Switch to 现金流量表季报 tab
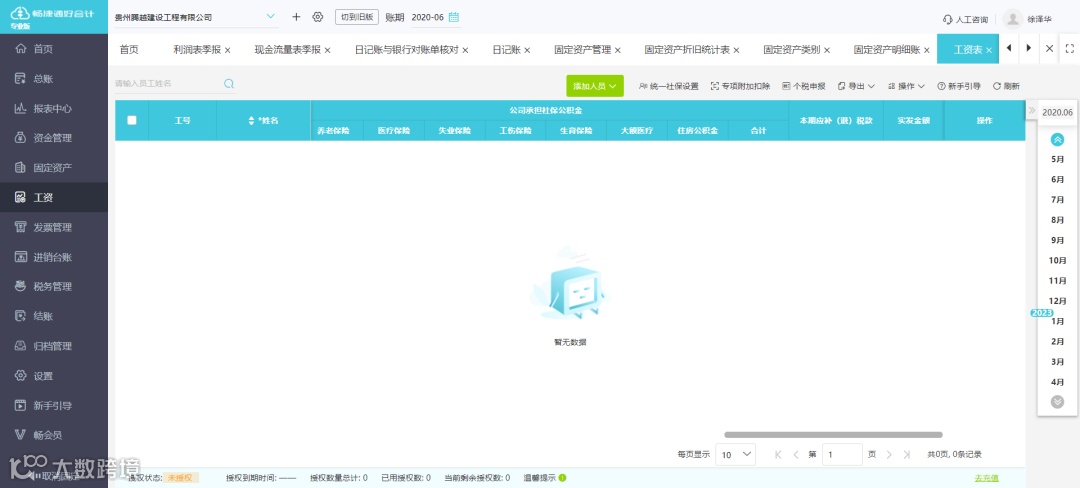This screenshot has height=488, width=1080. 287,50
